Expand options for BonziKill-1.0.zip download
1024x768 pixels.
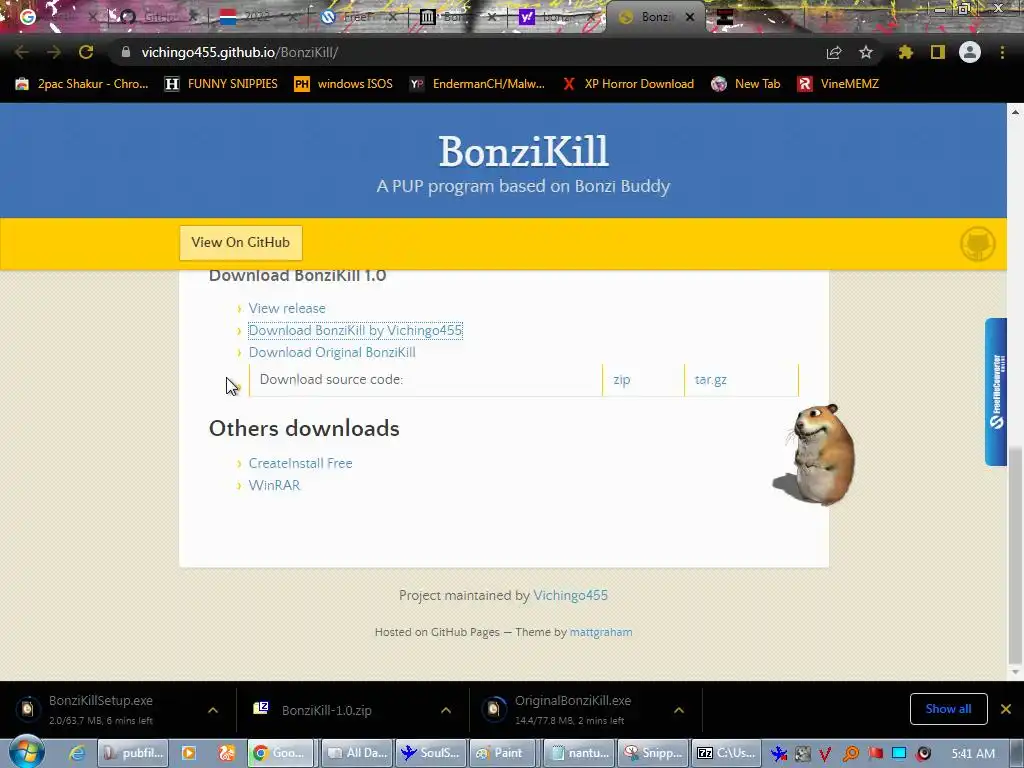point(446,710)
